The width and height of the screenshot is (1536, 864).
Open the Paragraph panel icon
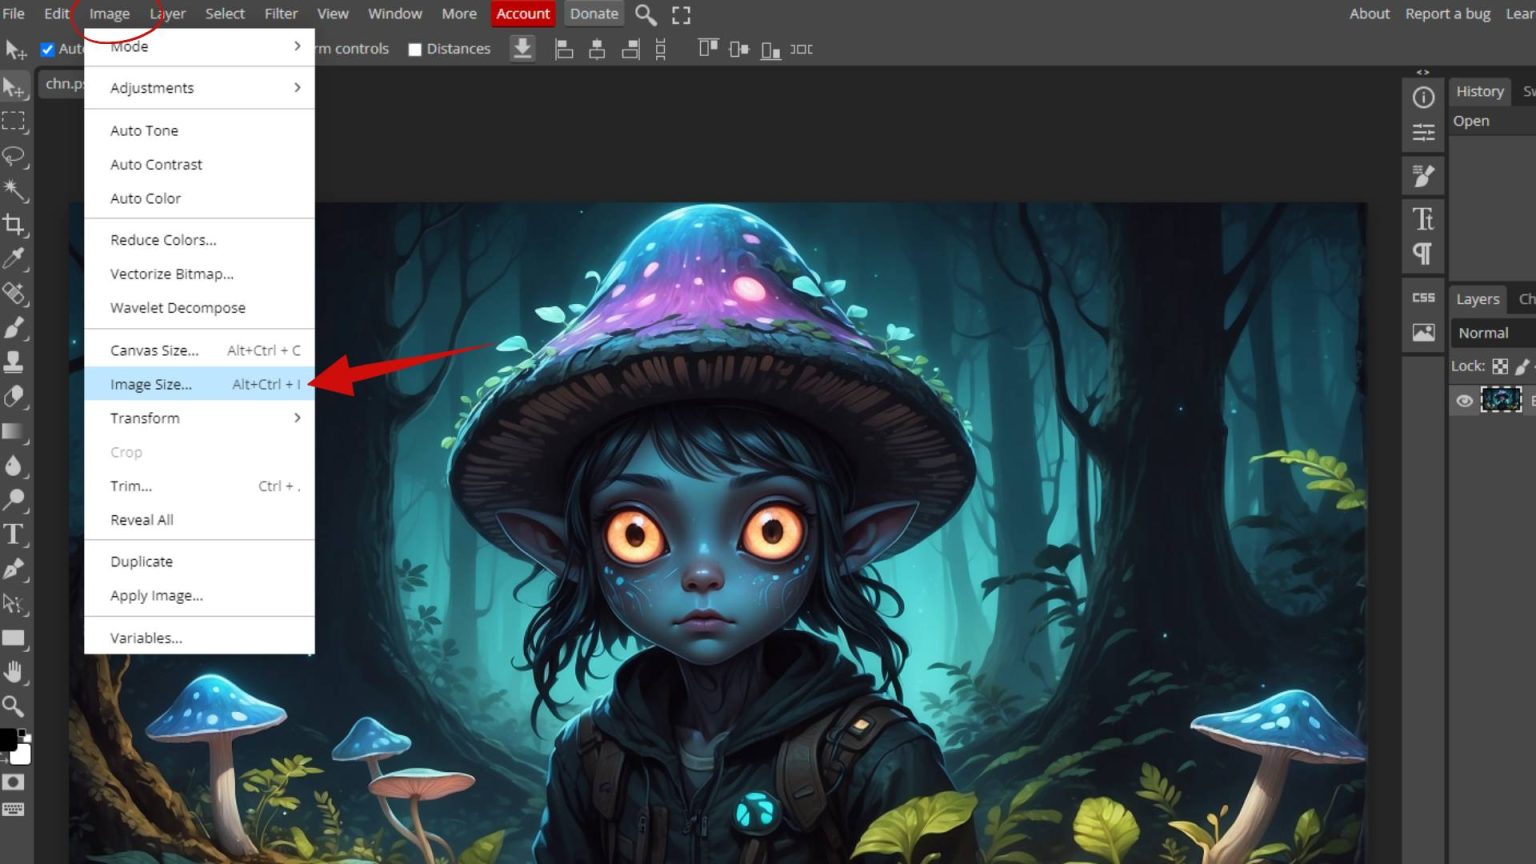click(x=1423, y=253)
